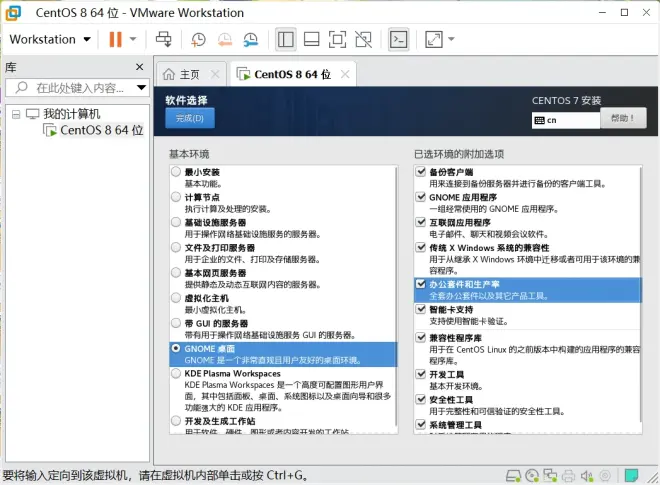This screenshot has height=485, width=660.
Task: Click the network adapter status bar icon
Action: (x=550, y=476)
